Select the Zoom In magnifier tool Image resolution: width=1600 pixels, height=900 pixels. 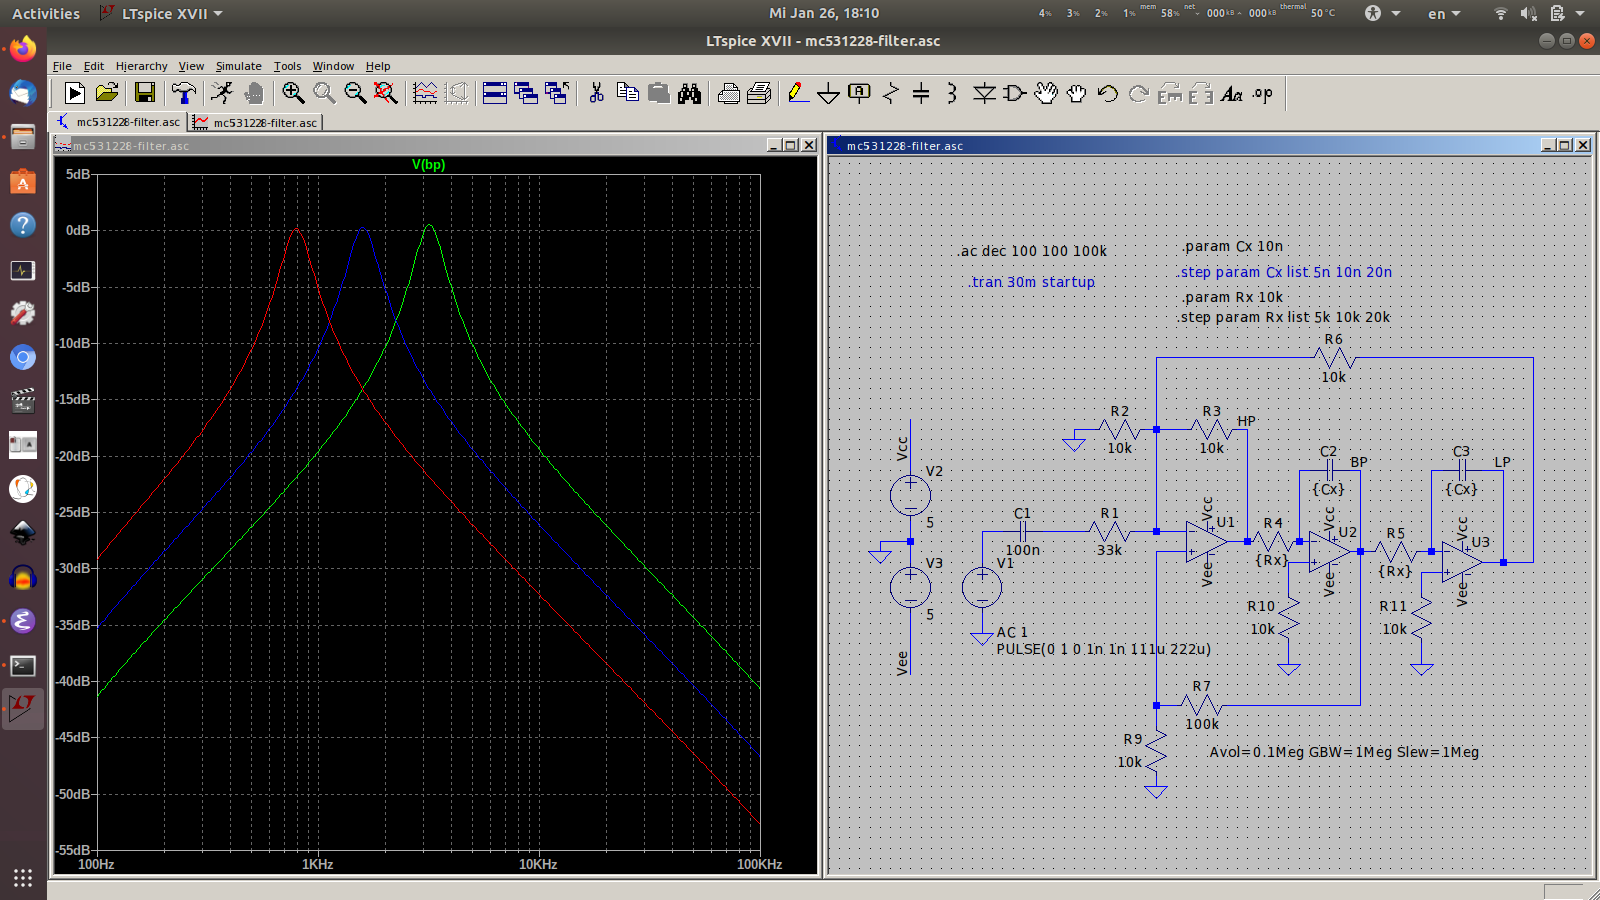click(x=293, y=93)
